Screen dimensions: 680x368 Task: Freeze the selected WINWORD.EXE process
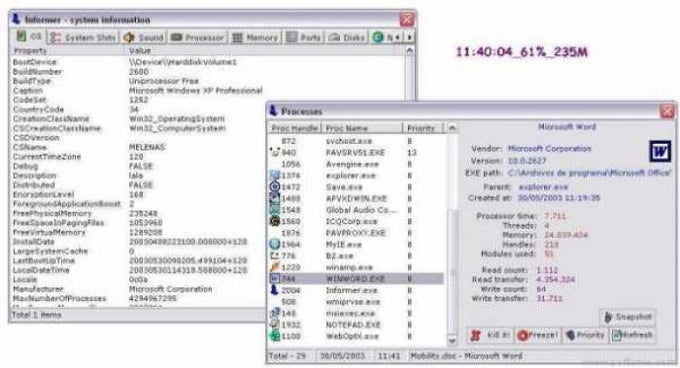click(538, 335)
